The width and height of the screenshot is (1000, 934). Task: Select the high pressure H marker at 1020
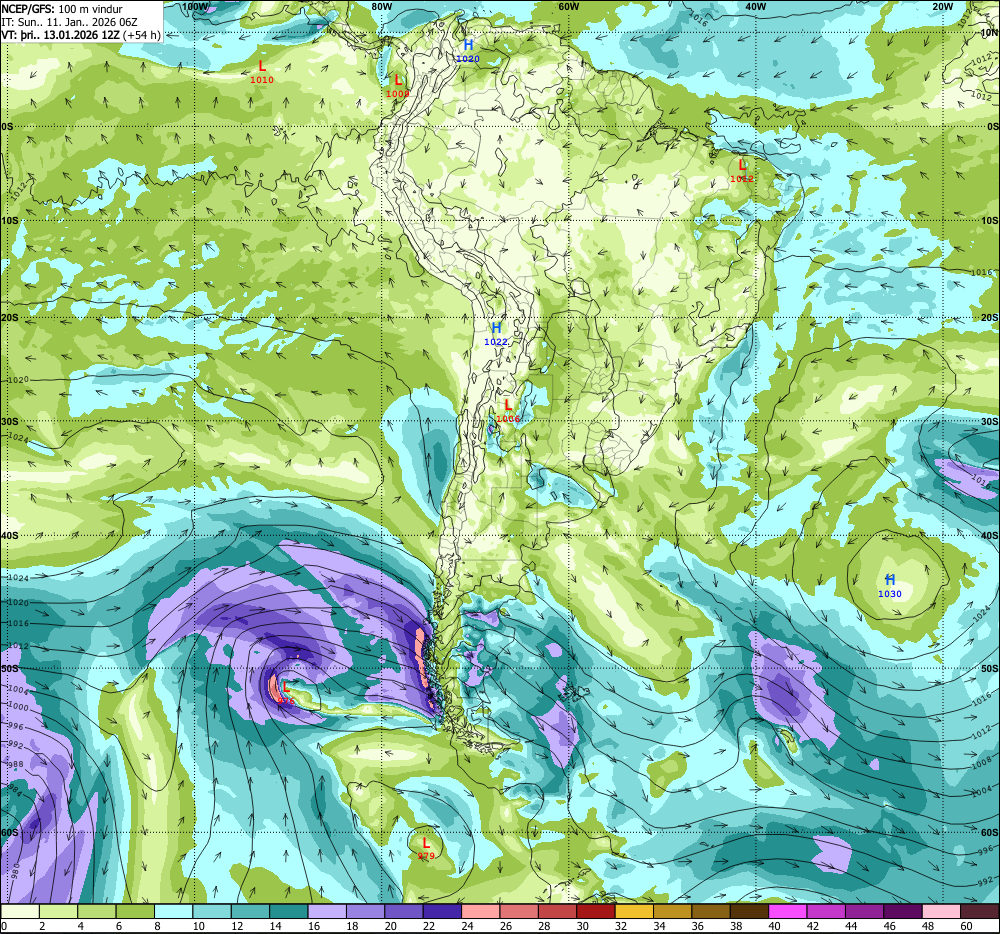click(468, 50)
